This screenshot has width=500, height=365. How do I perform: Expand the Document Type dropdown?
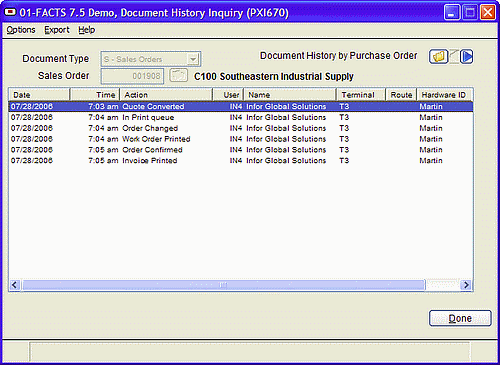pos(193,59)
